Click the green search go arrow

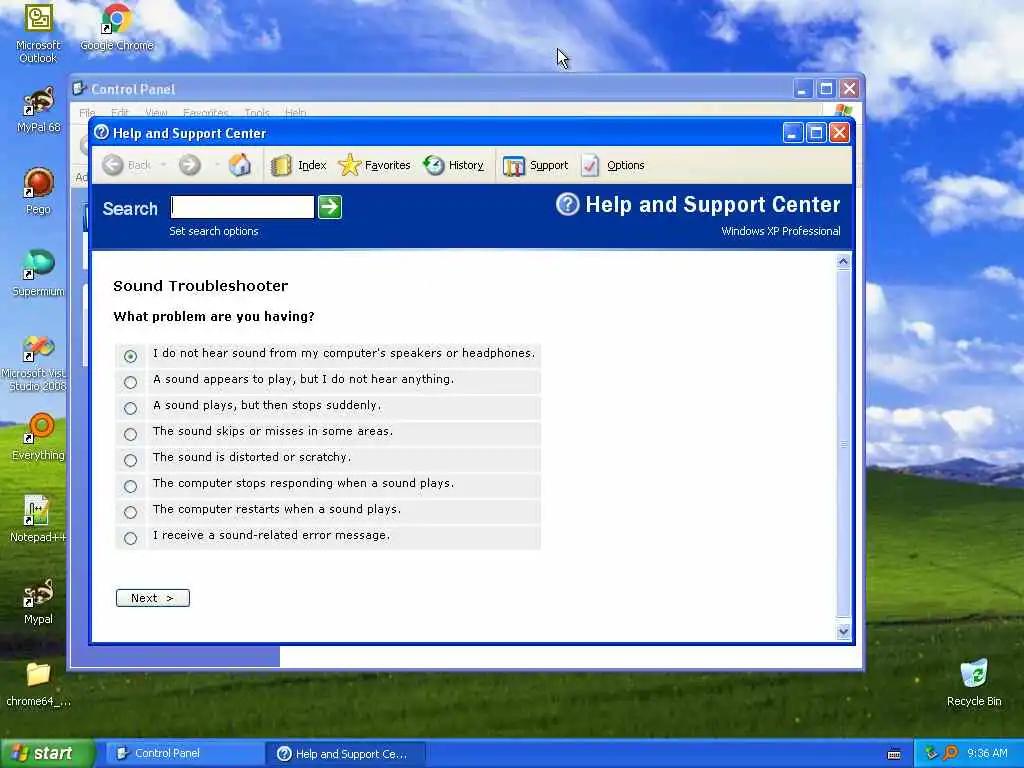(x=330, y=207)
